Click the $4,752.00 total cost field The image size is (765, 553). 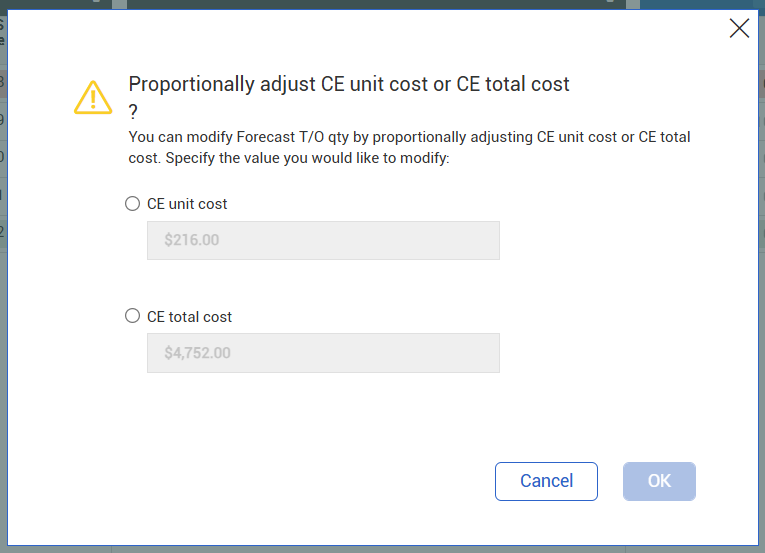[323, 353]
